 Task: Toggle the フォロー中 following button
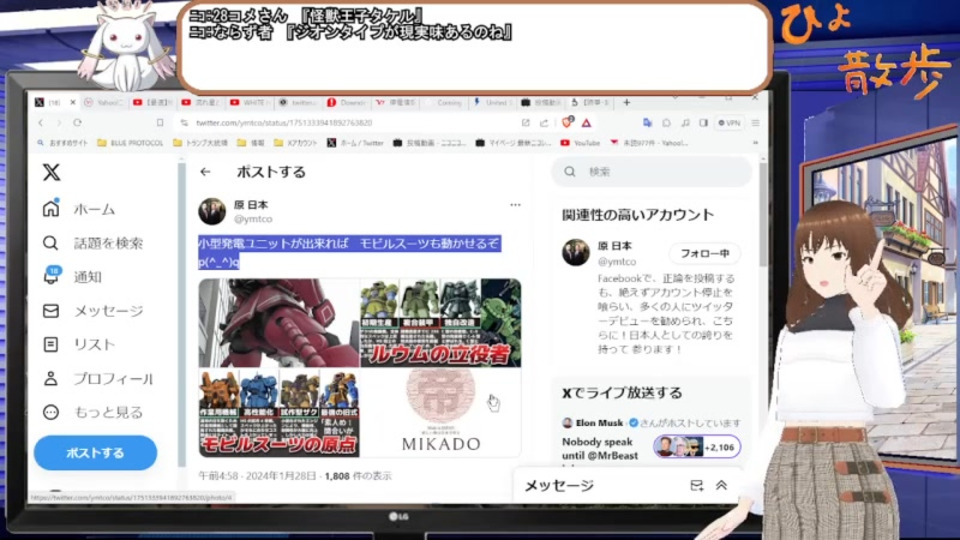pos(705,253)
